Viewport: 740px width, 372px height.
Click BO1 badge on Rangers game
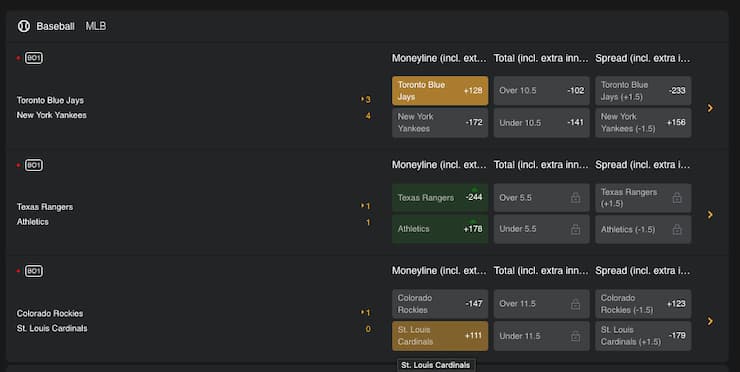(34, 165)
